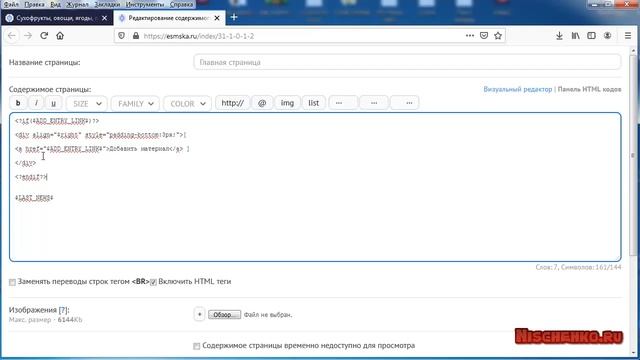Close the 'Сухофрукты, овощи' tab
Screen dimensions: 640x360
point(104,18)
